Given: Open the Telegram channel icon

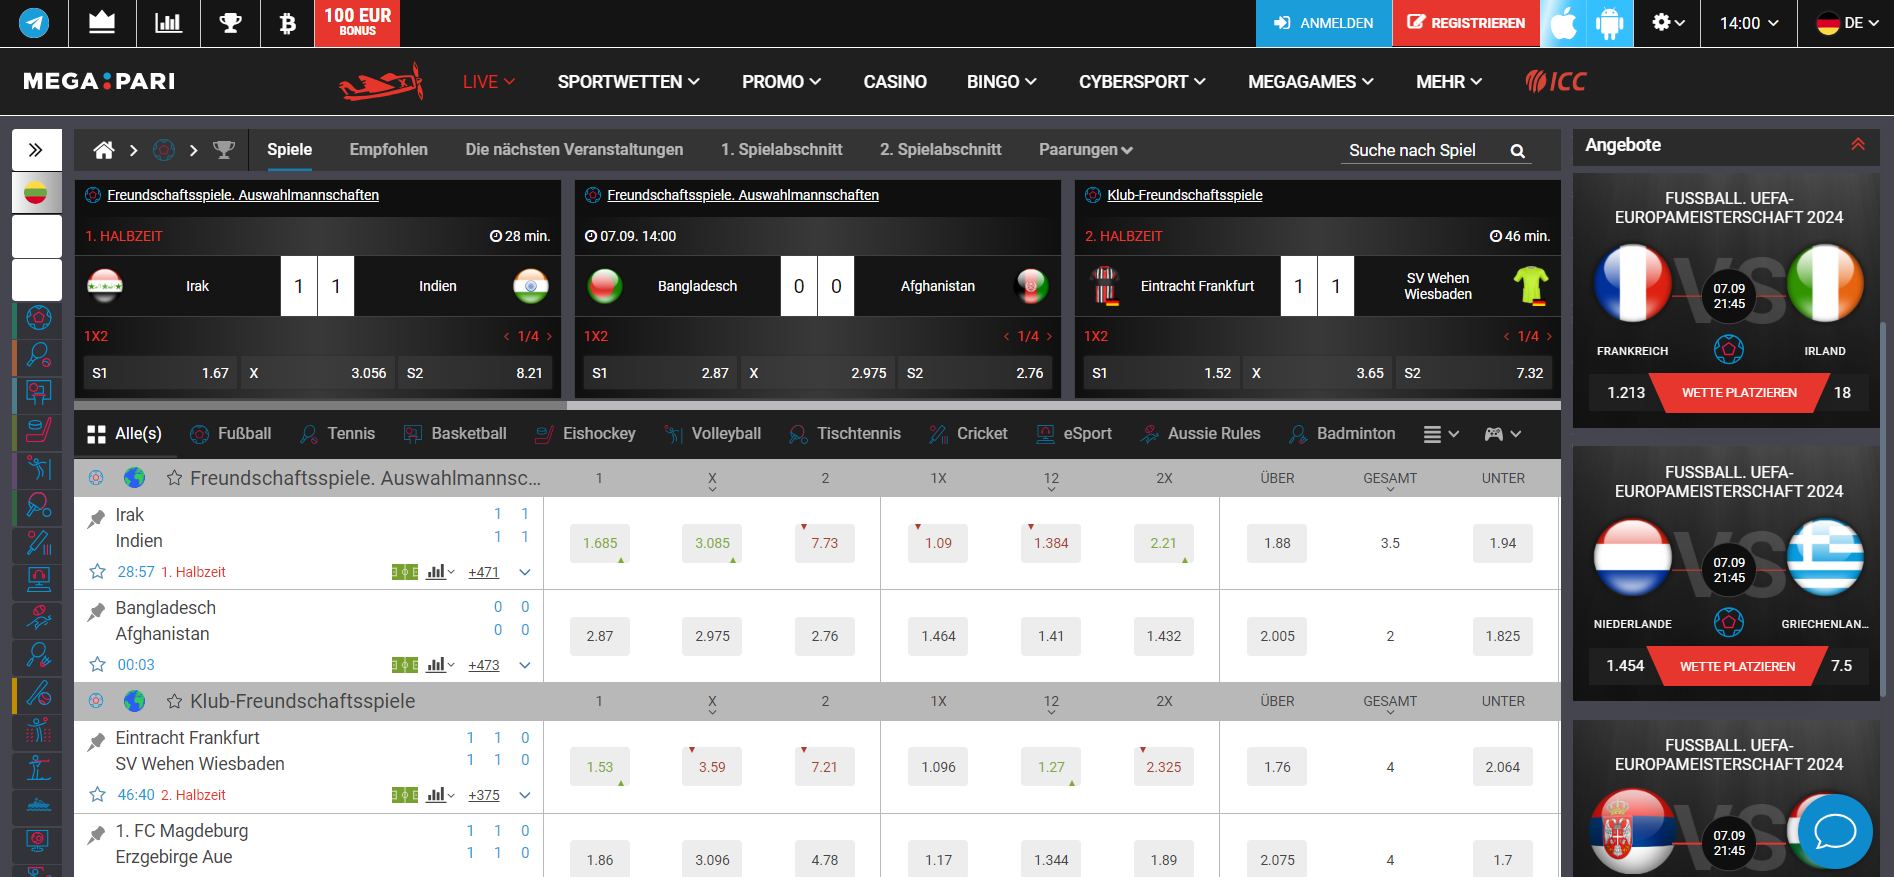Looking at the screenshot, I should (34, 22).
